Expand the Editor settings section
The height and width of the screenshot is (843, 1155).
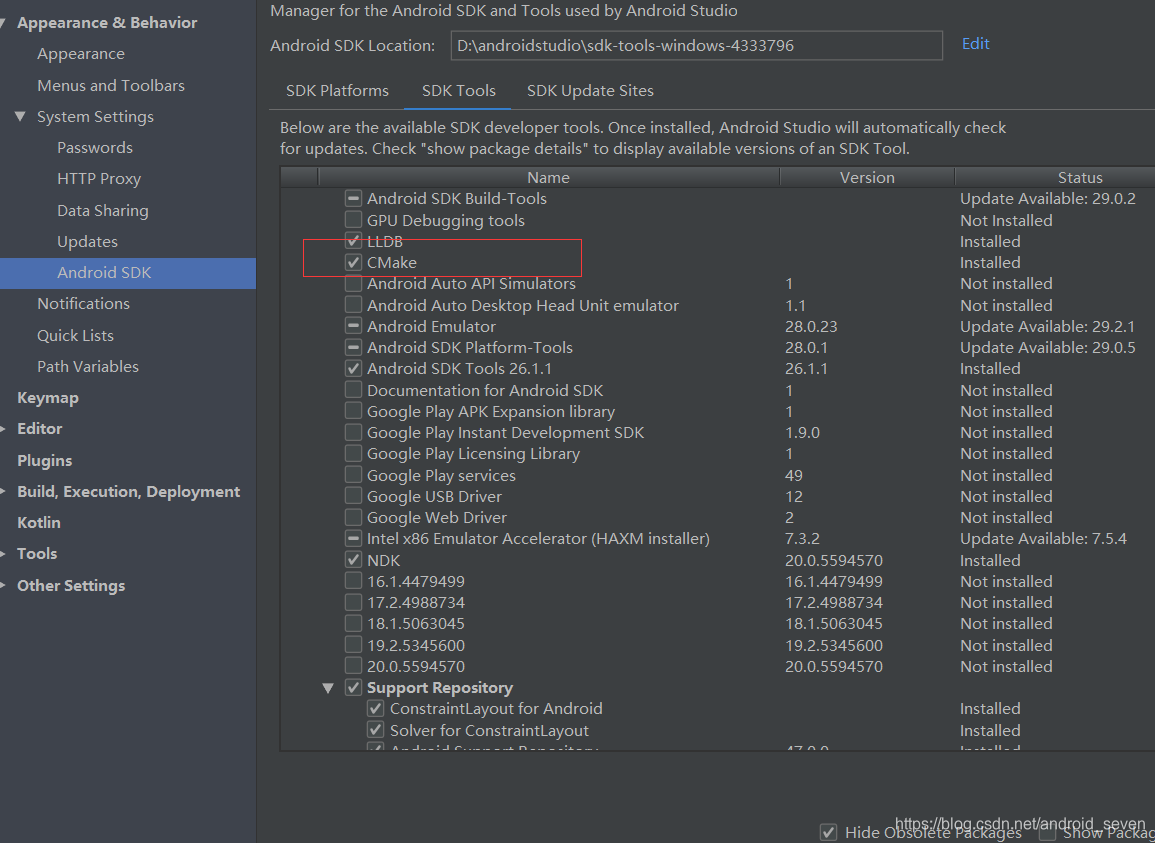(3, 429)
